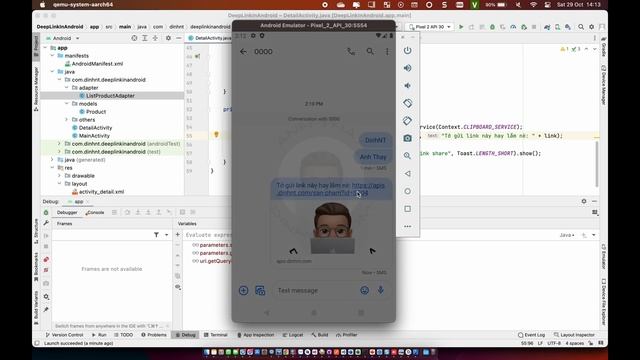Image resolution: width=640 pixels, height=360 pixels.
Task: Open the Logcat tool window tab
Action: (293, 335)
